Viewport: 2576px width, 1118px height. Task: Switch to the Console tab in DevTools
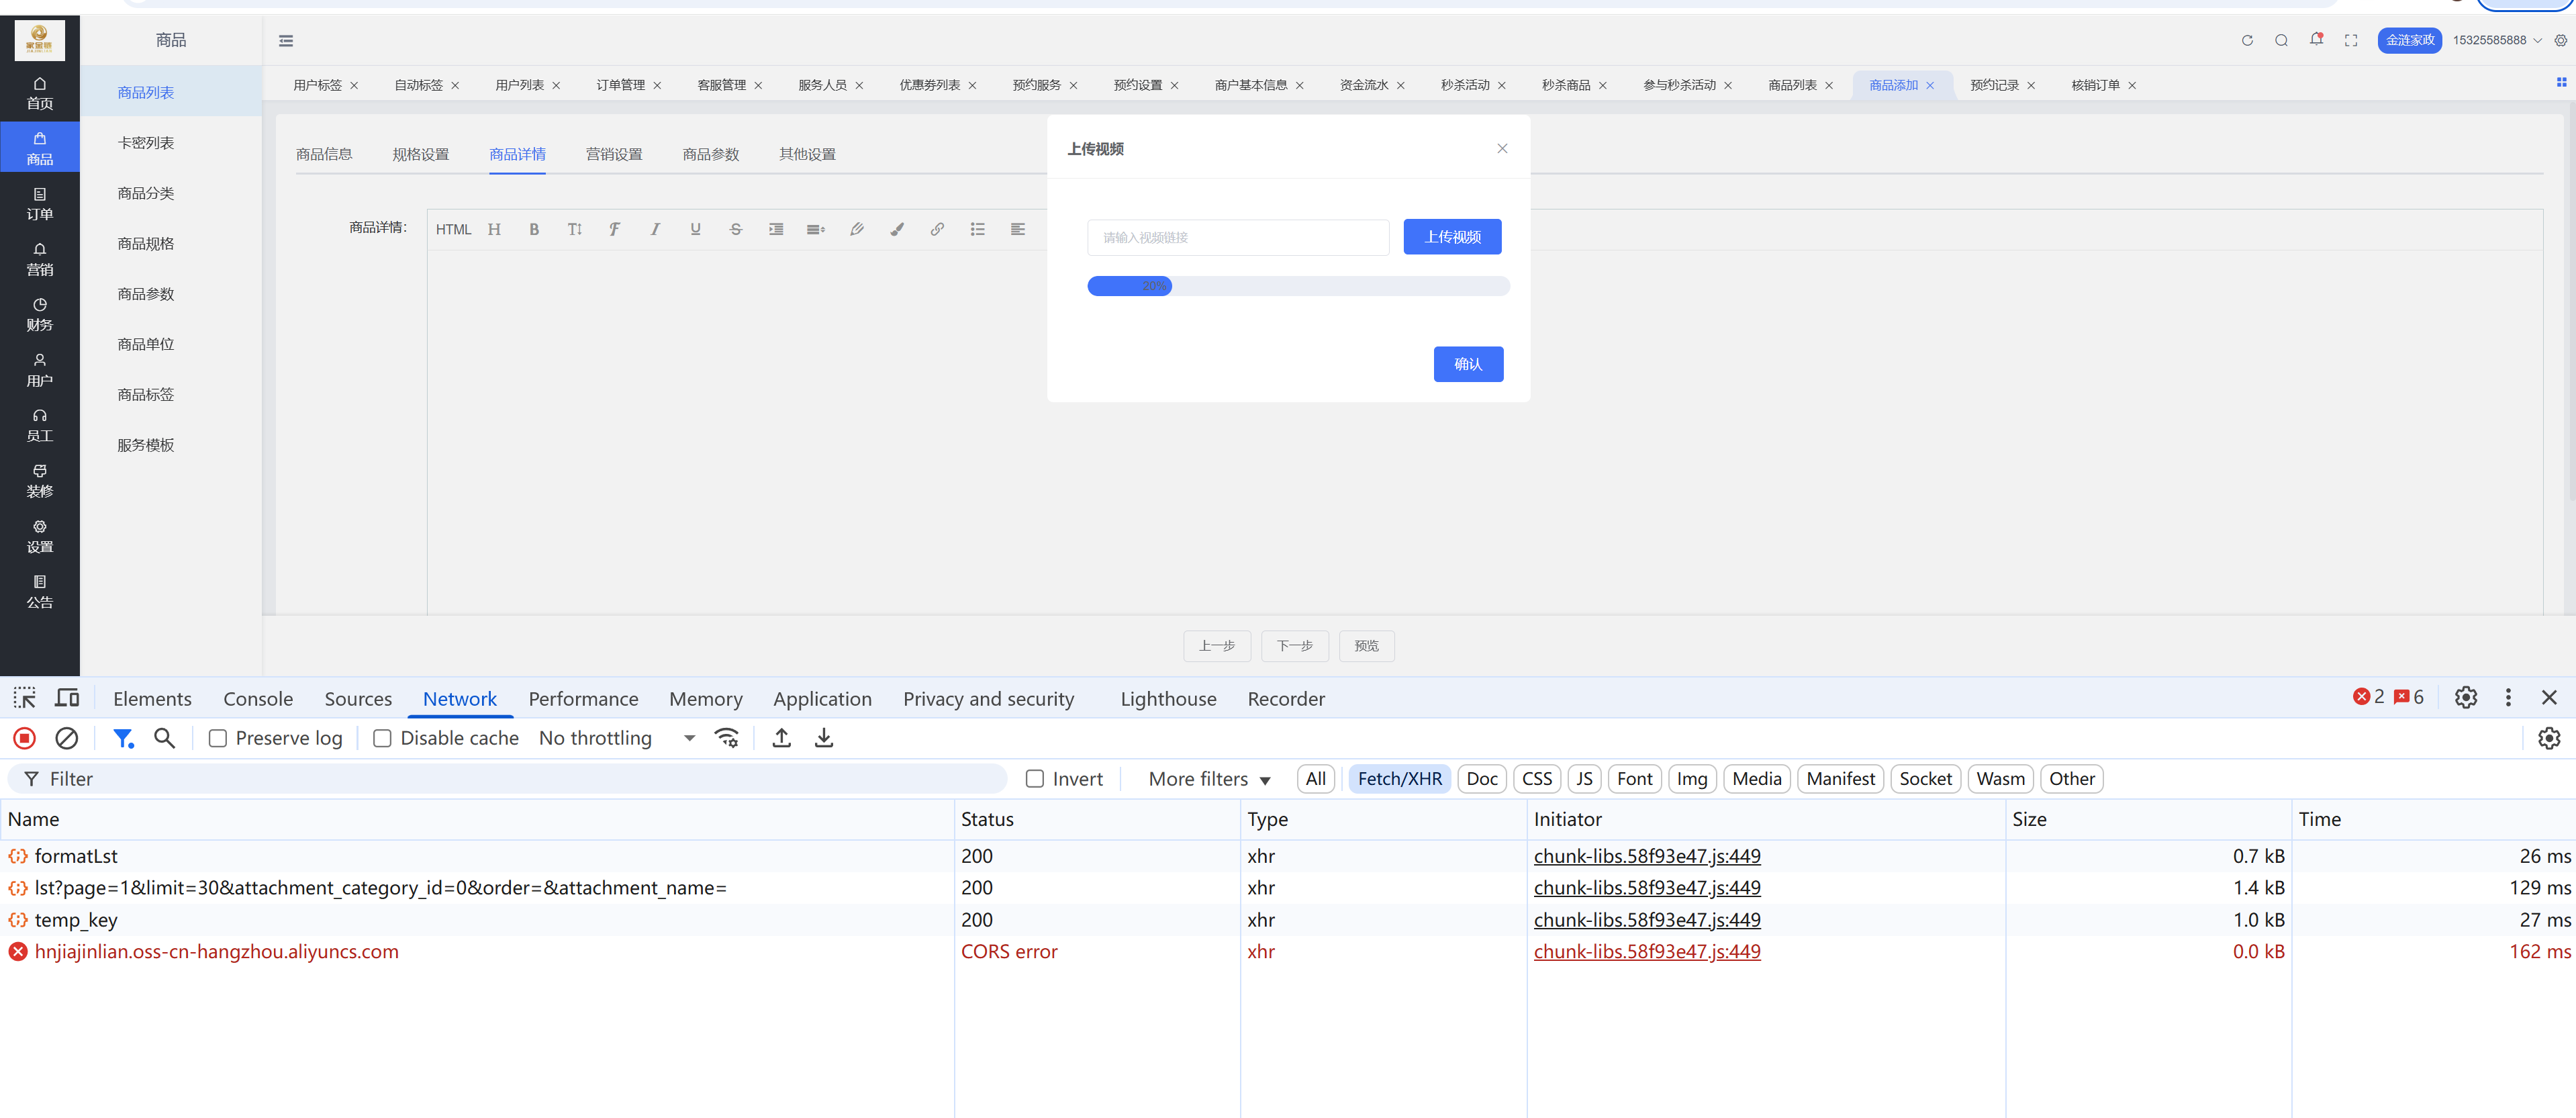coord(258,699)
